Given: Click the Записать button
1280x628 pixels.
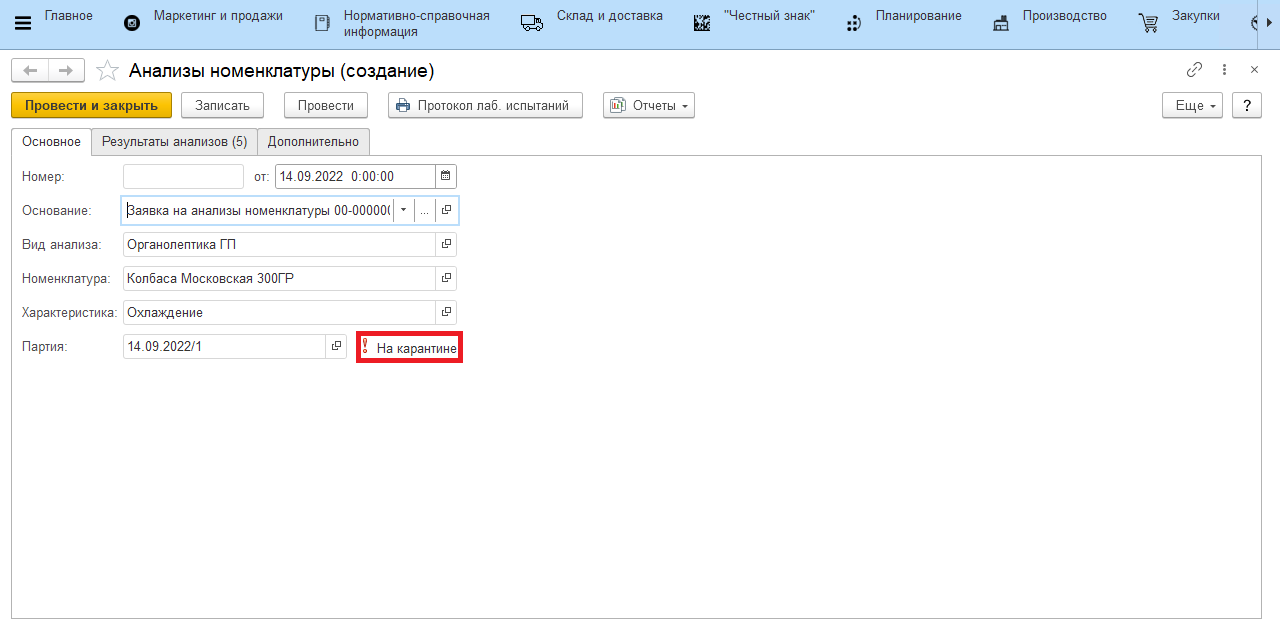Looking at the screenshot, I should pos(222,105).
